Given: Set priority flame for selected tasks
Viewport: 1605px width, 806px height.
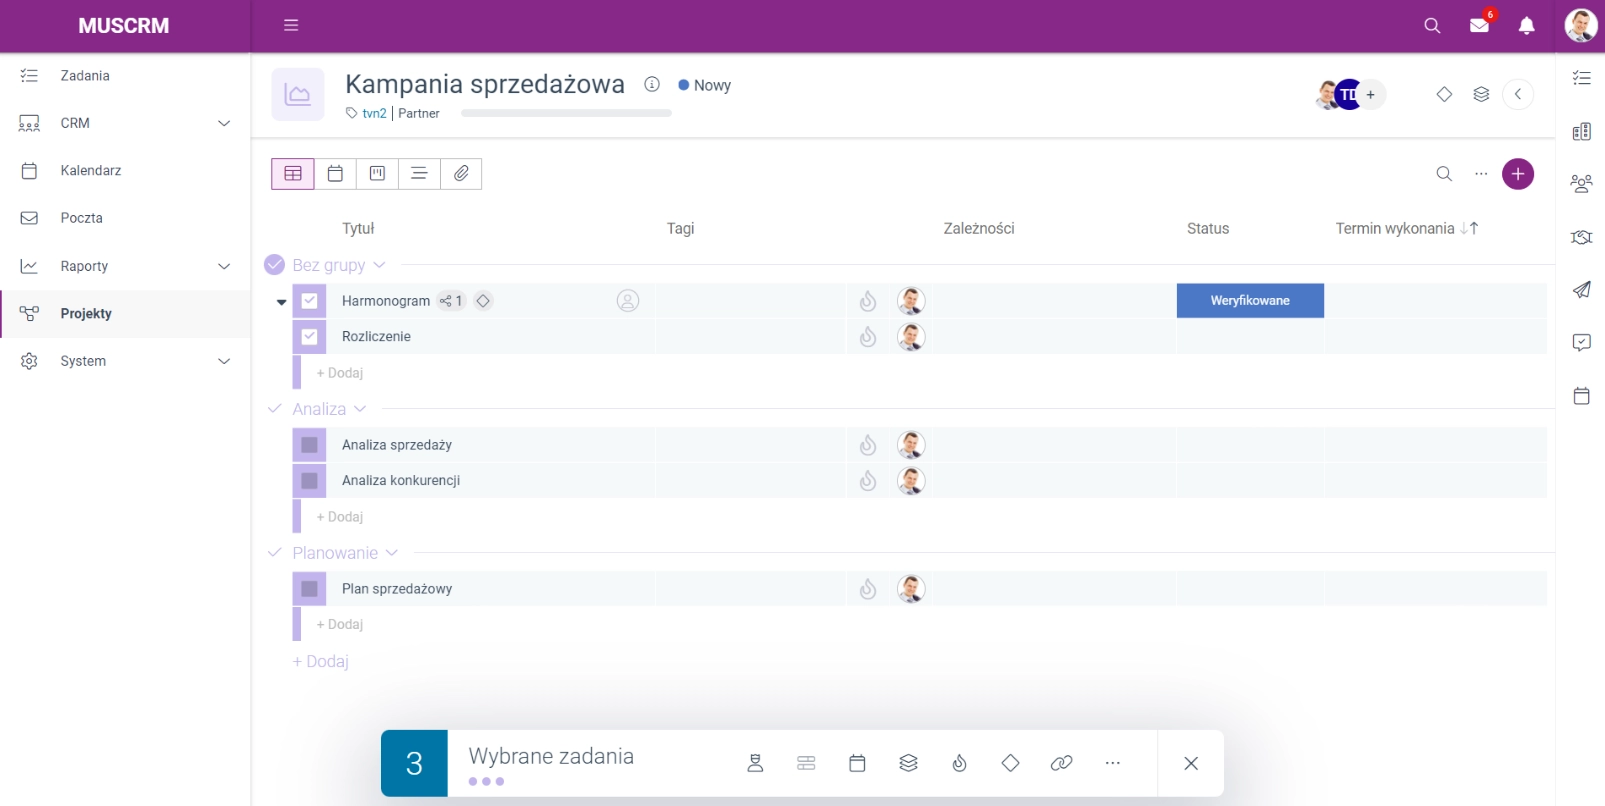Looking at the screenshot, I should [959, 763].
